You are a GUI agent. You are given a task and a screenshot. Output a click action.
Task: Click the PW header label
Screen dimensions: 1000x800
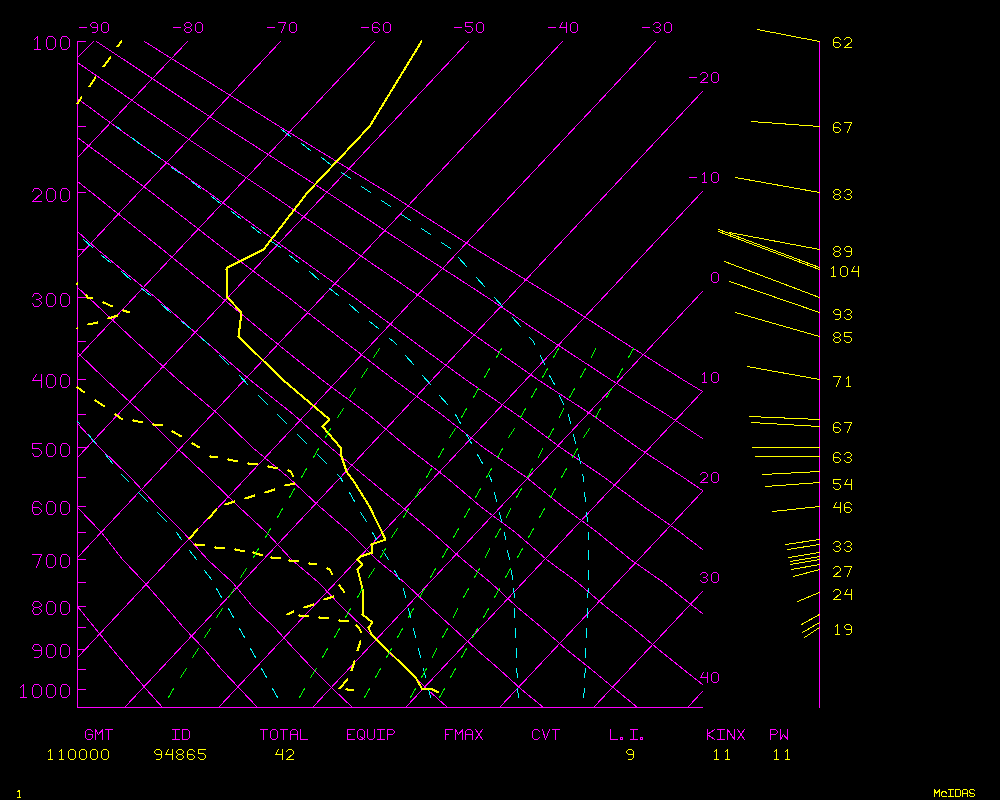pos(780,735)
